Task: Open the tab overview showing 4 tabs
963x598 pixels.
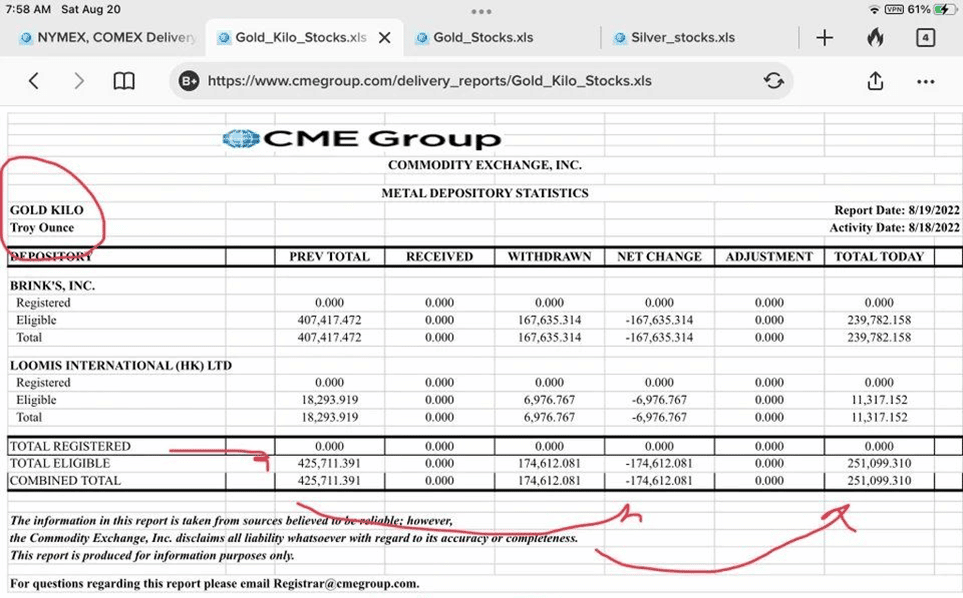Action: 926,37
